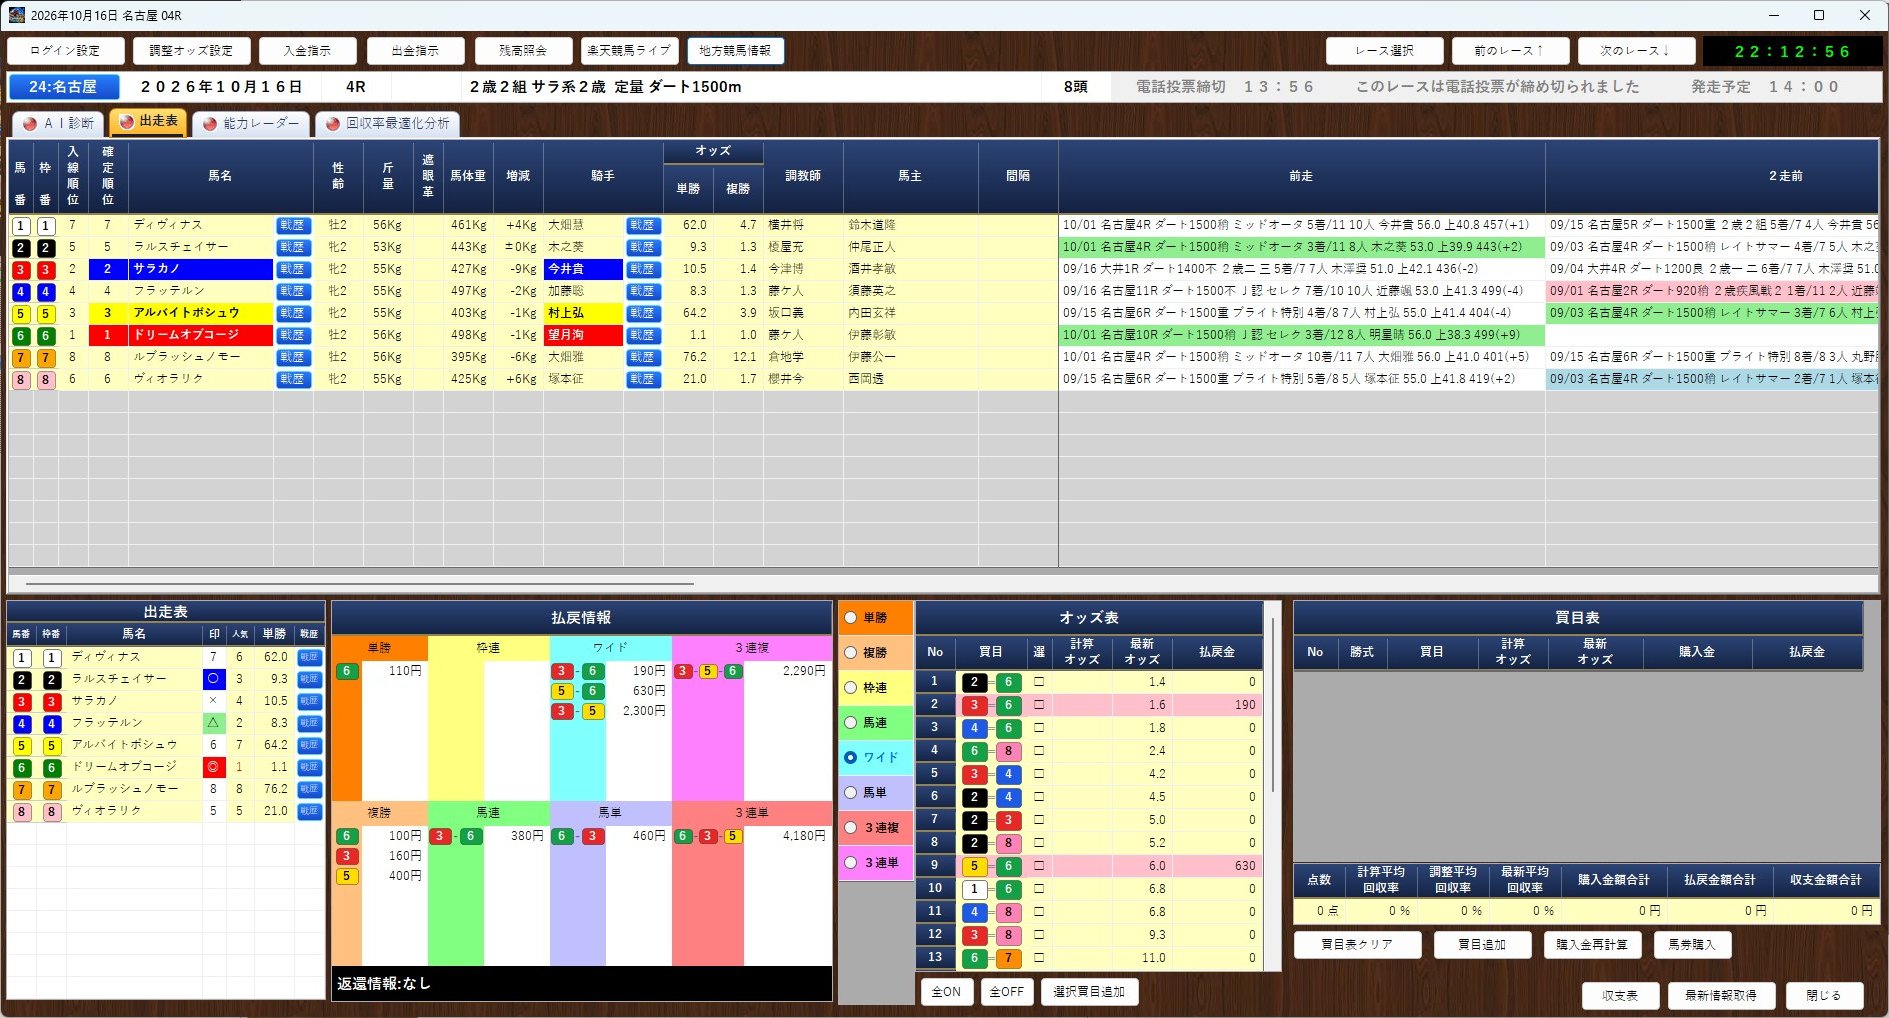The height and width of the screenshot is (1018, 1889).
Task: Select the 複勝 bet type radio
Action: [851, 653]
